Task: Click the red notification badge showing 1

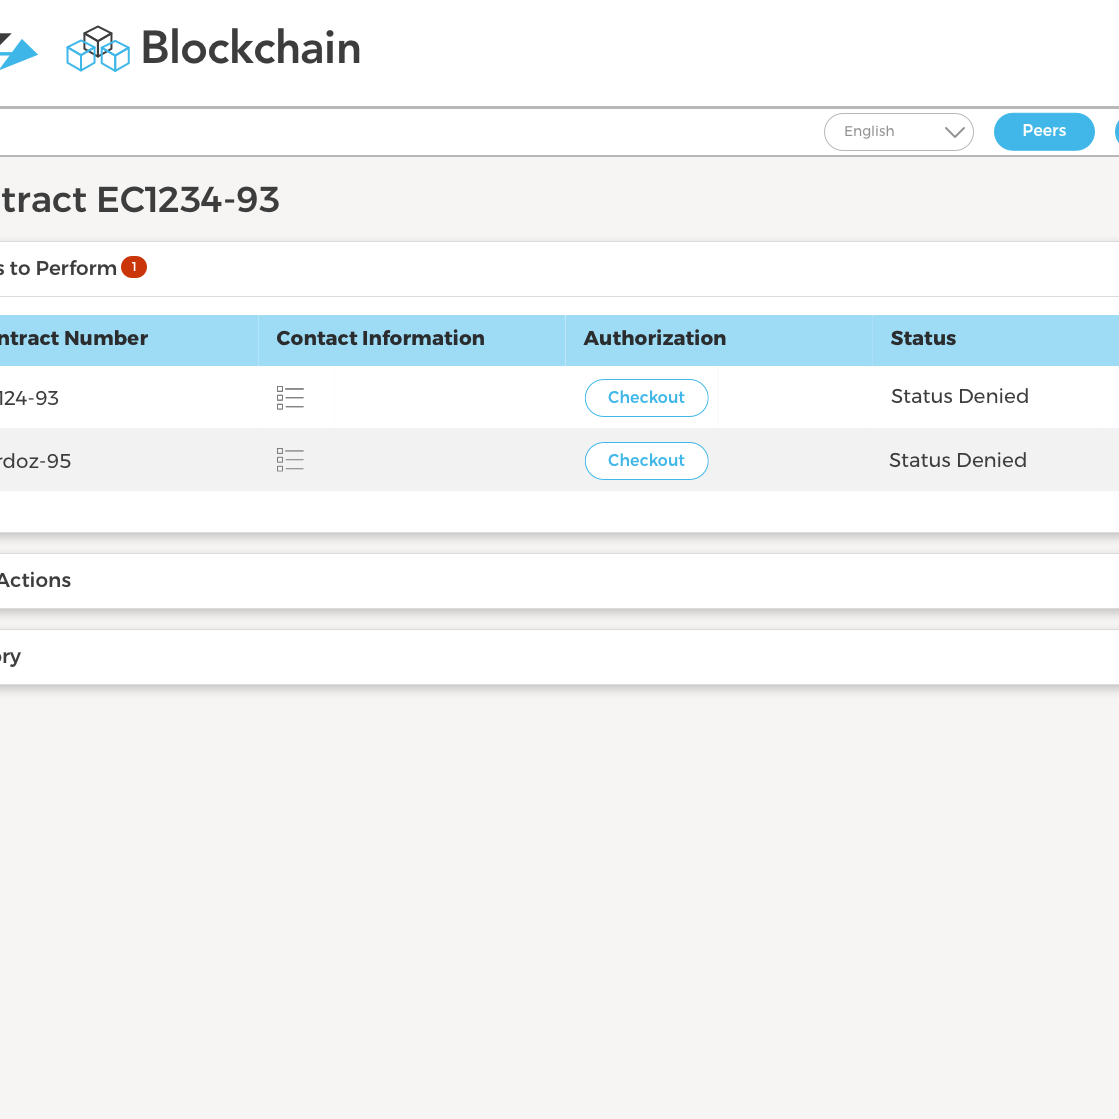Action: pyautogui.click(x=133, y=267)
